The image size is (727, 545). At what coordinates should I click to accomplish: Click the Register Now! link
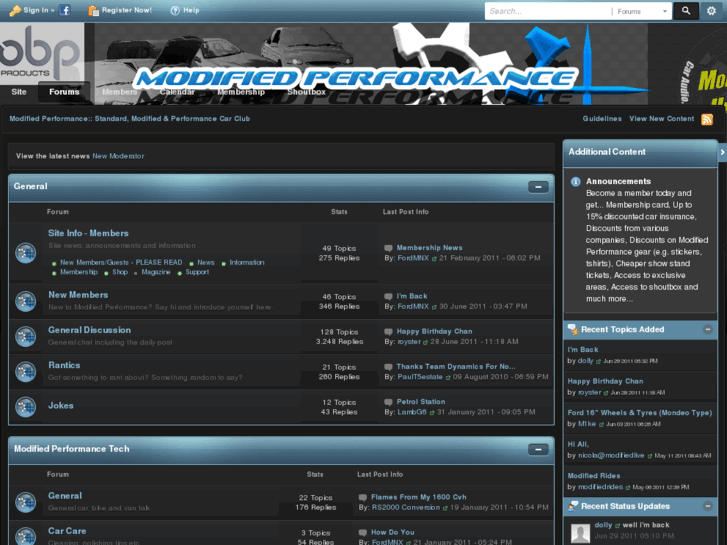[x=127, y=10]
